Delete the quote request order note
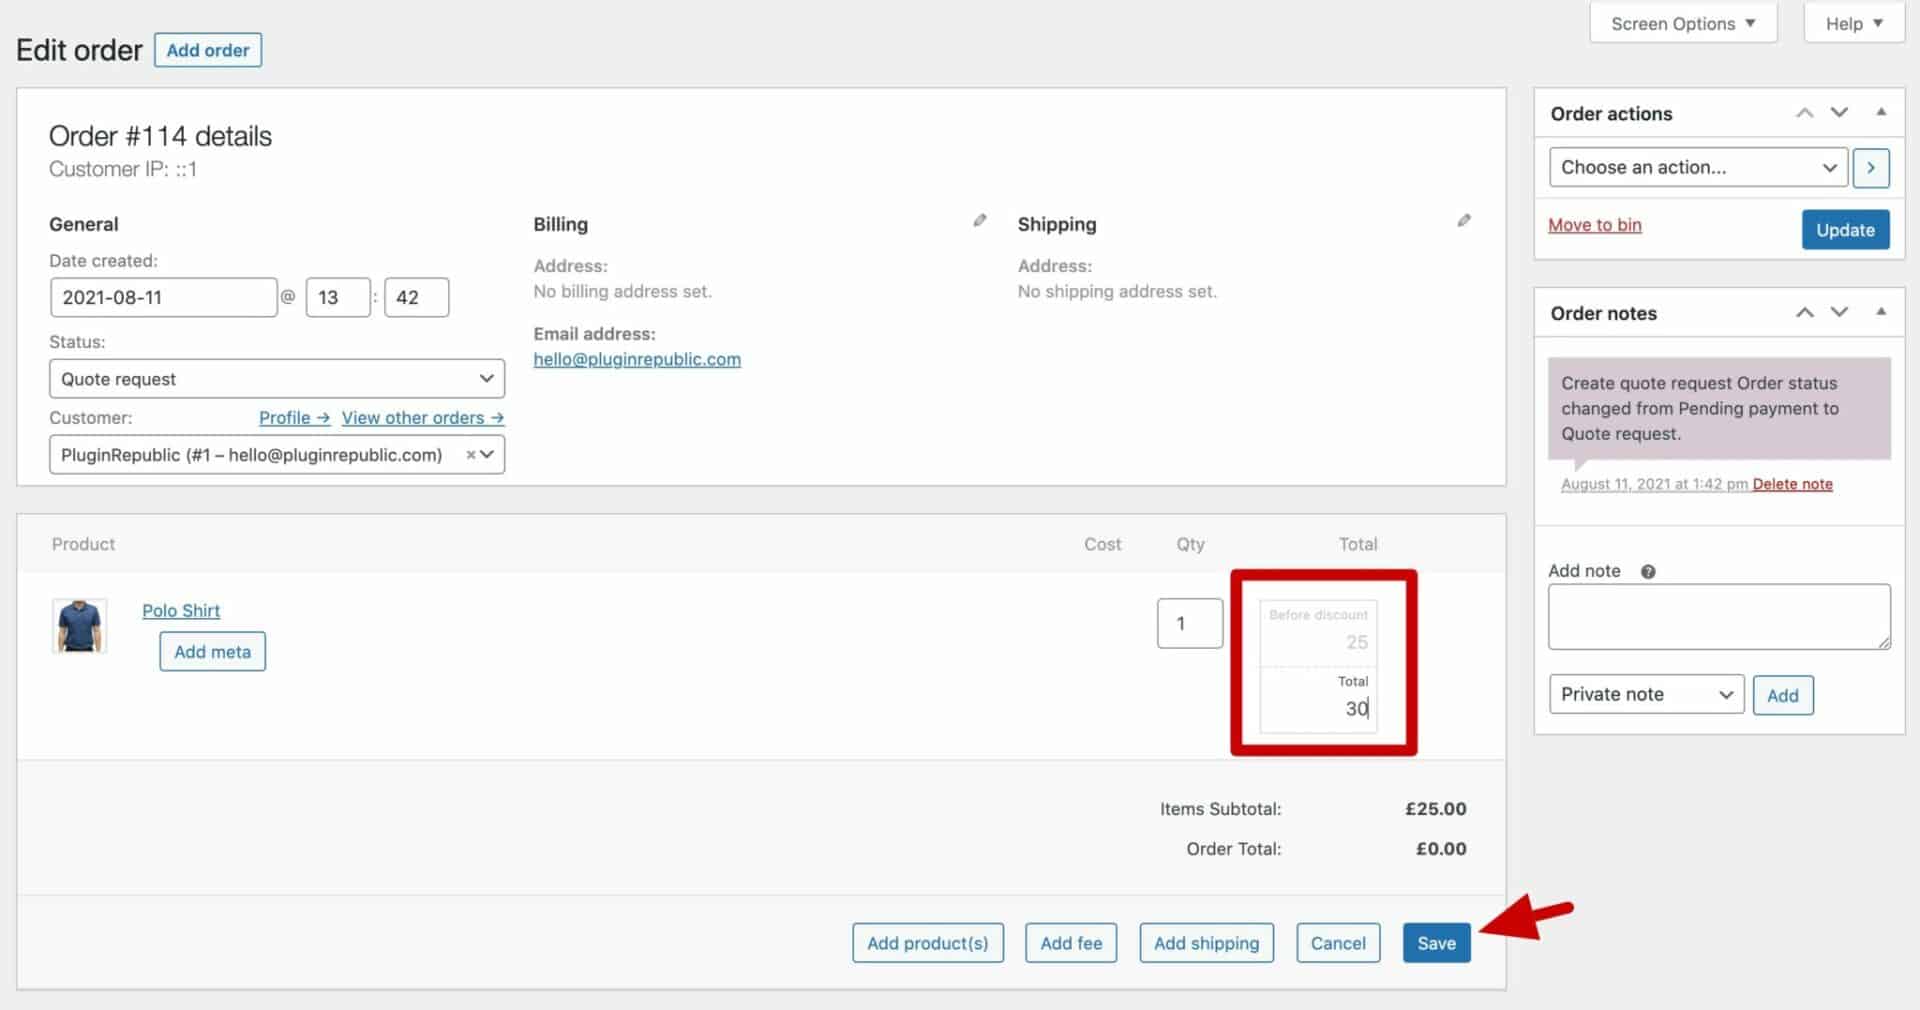 tap(1792, 484)
